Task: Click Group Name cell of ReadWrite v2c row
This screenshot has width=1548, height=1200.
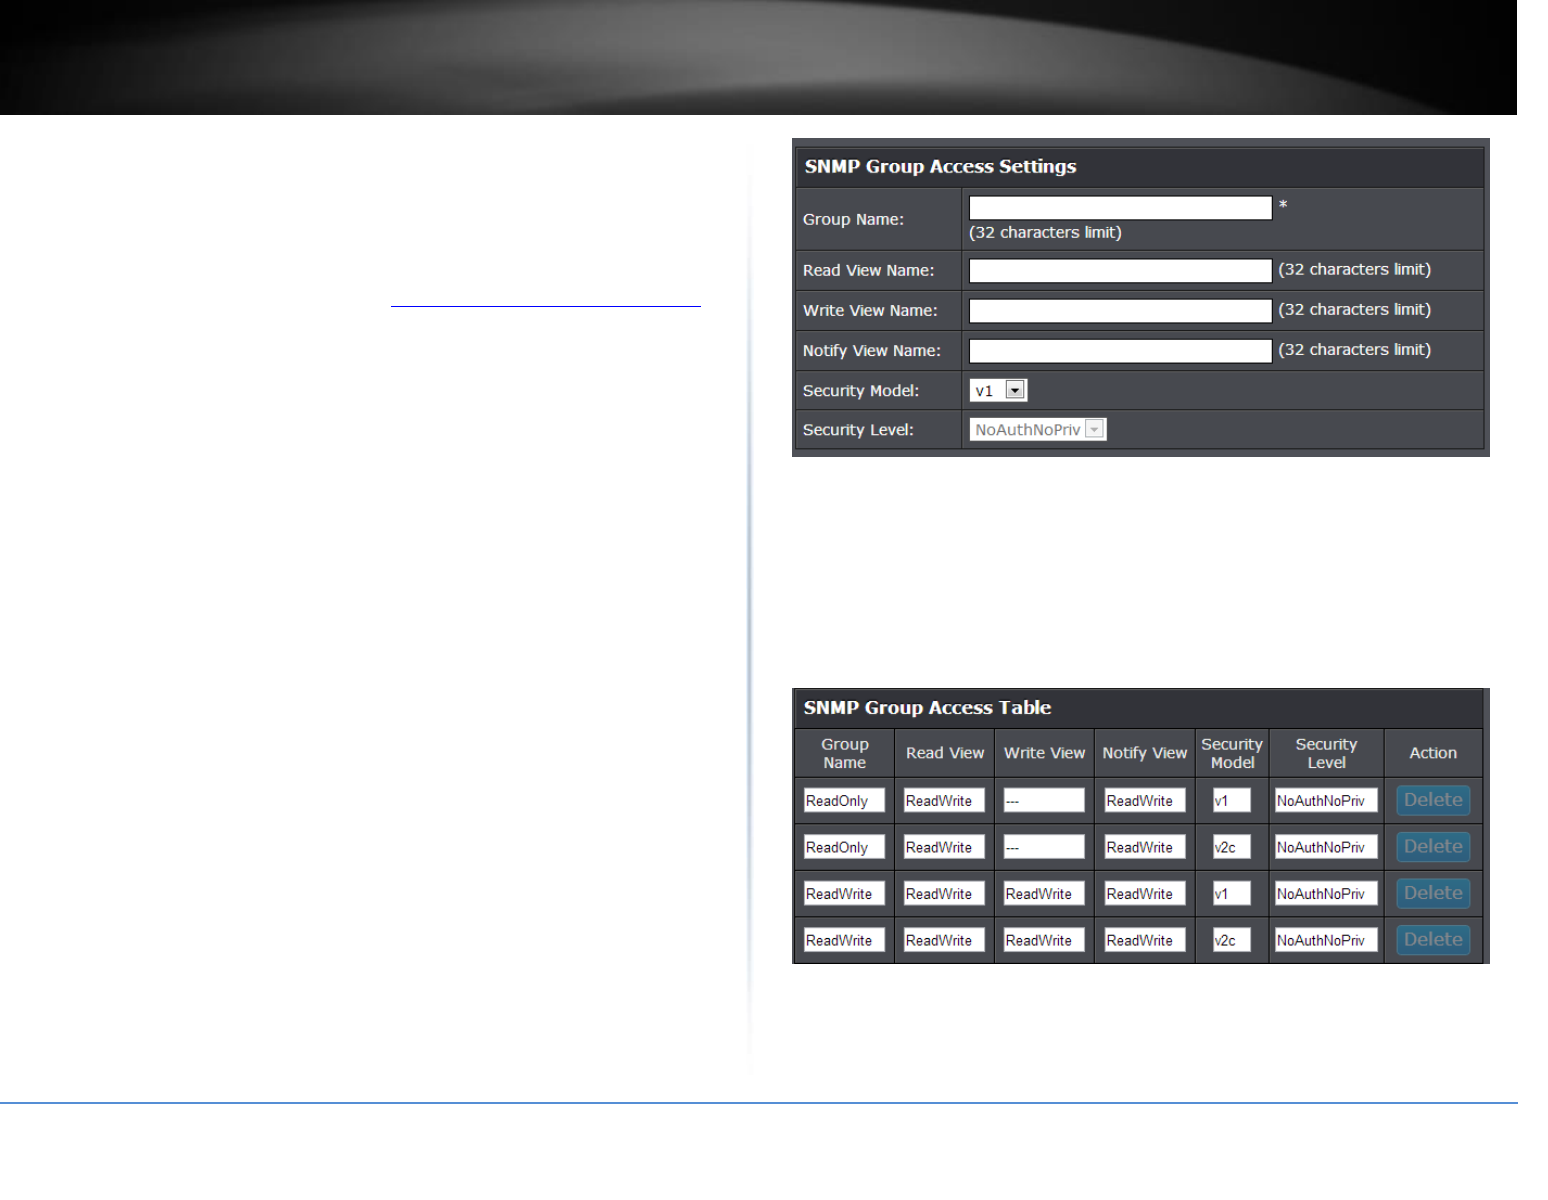Action: (844, 940)
